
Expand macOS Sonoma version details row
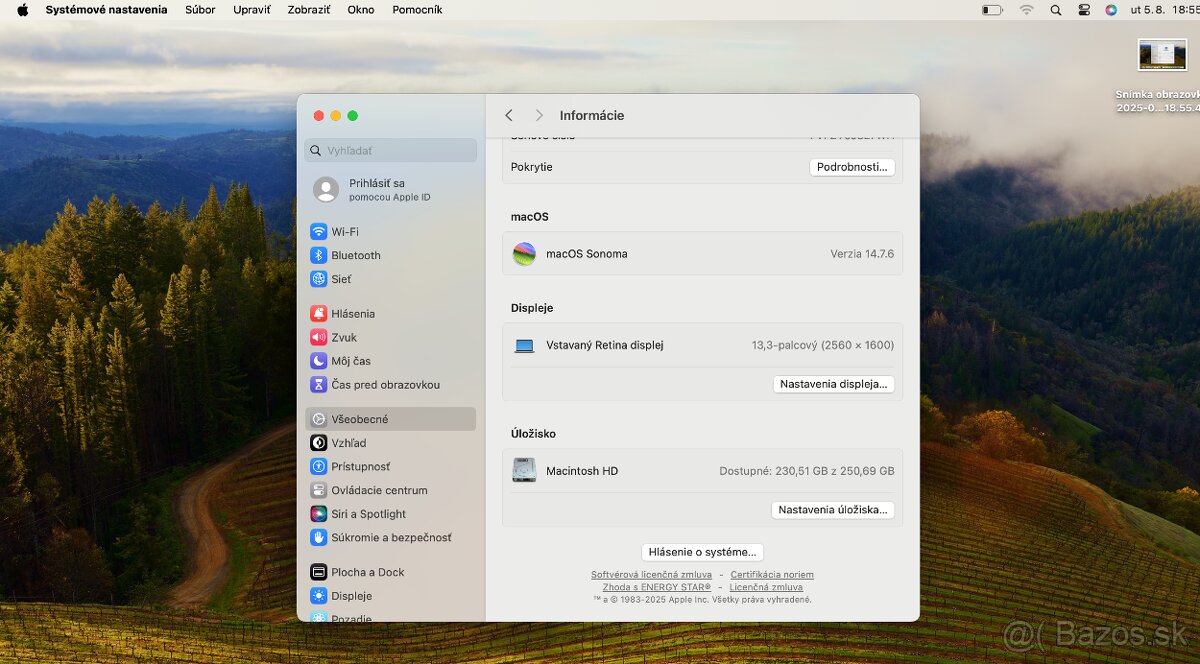(700, 254)
